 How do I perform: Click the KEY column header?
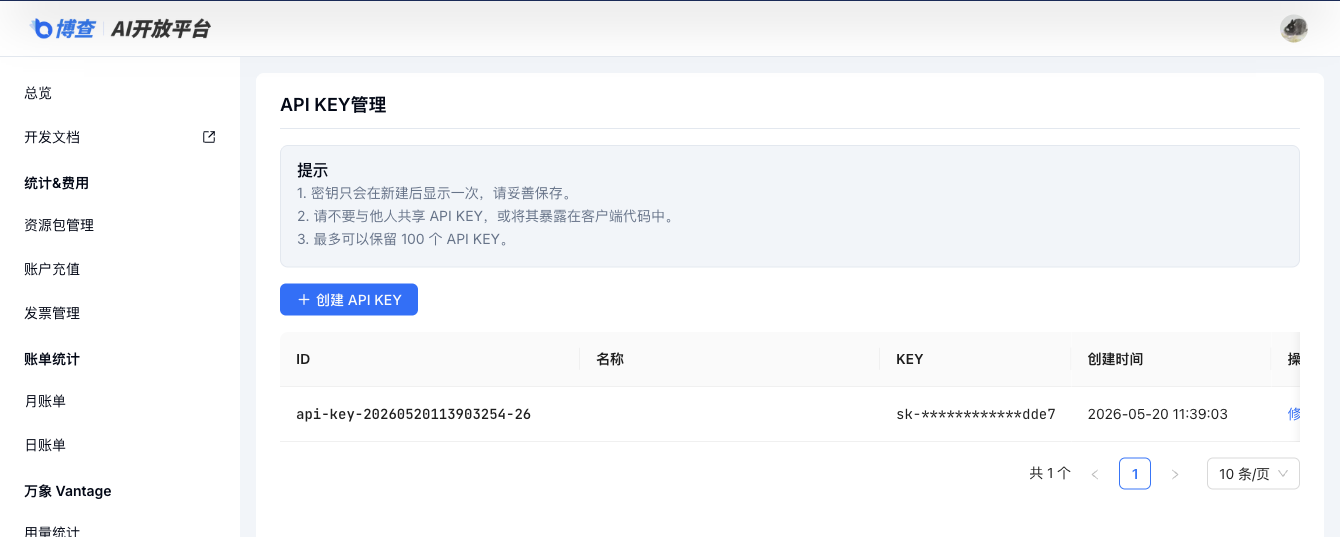pos(909,359)
